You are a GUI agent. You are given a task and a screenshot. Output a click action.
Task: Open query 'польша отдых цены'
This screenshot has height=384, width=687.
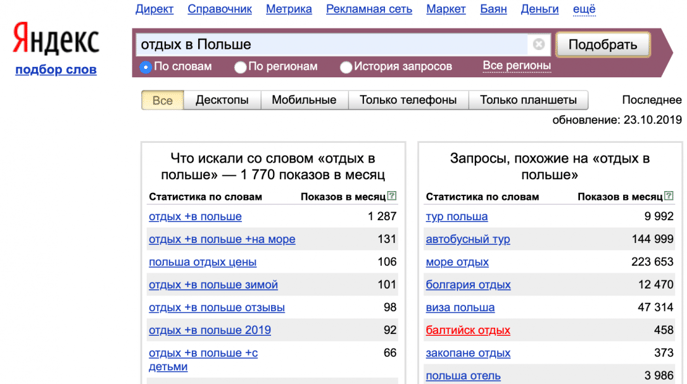202,262
